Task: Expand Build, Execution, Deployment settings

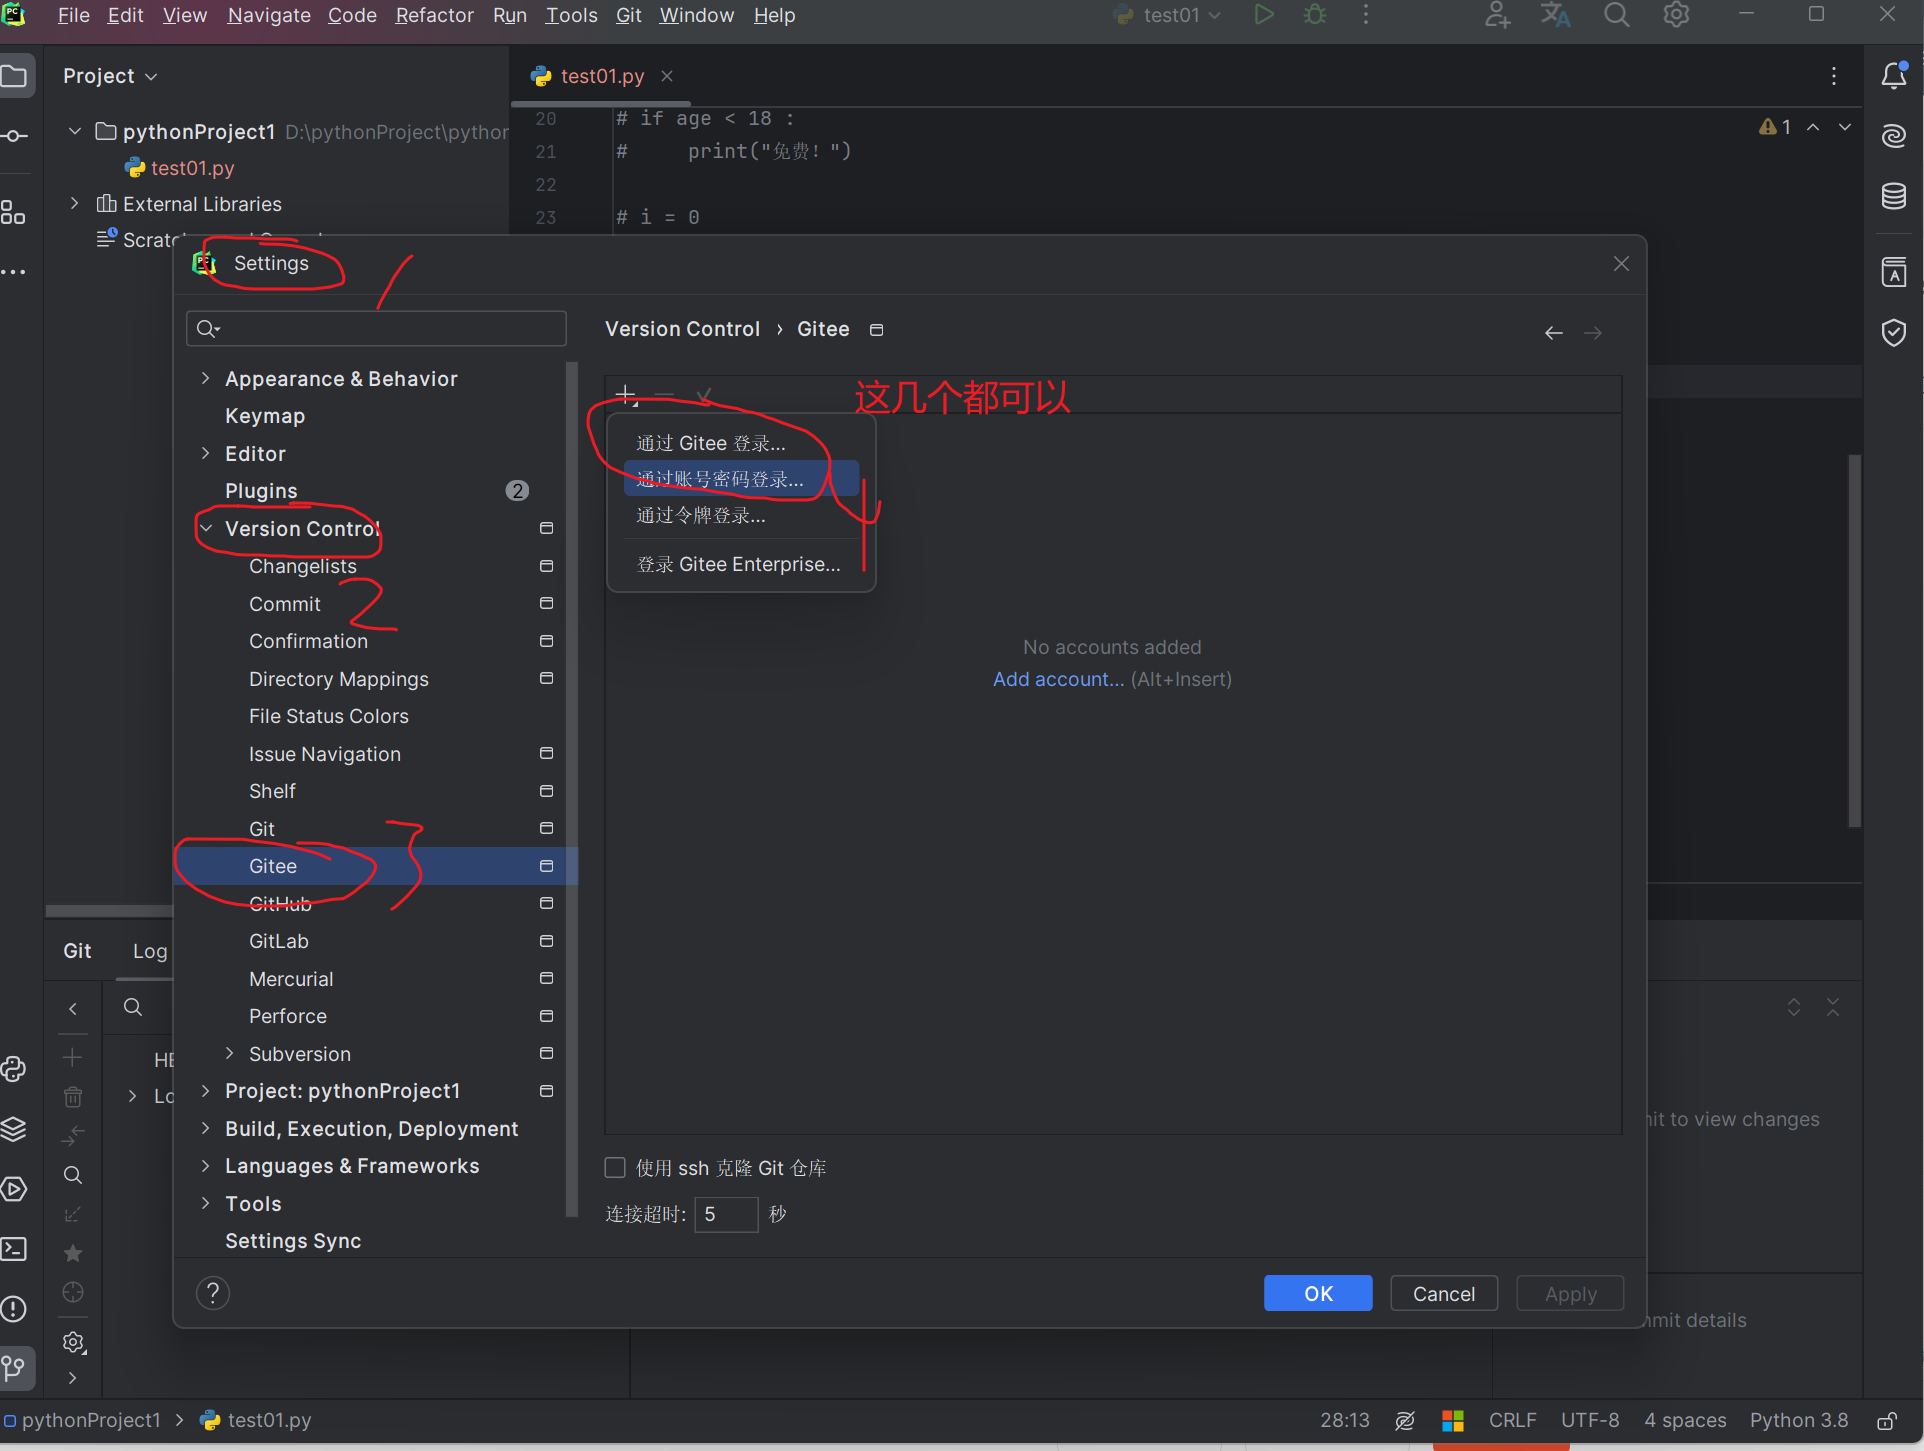Action: 205,1128
